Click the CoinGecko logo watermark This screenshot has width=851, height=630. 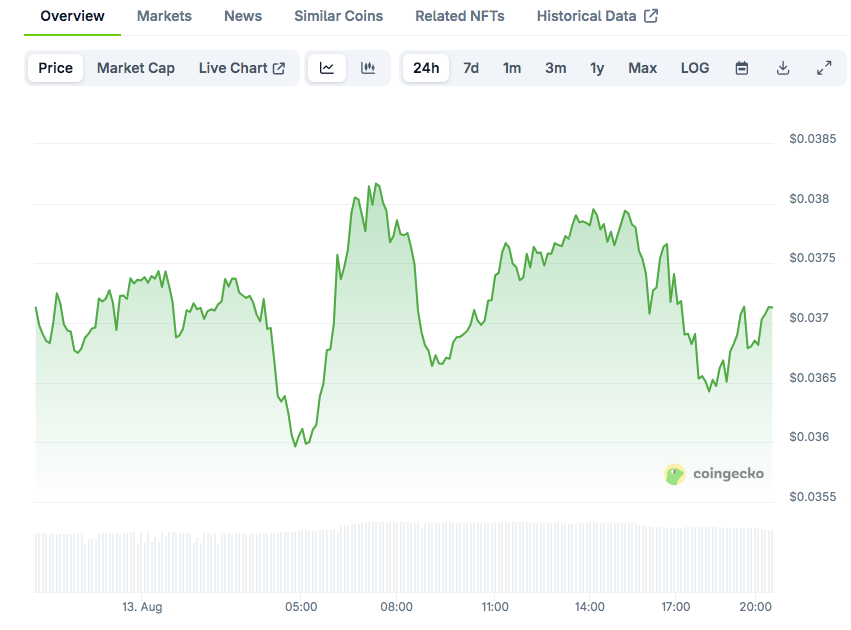coord(714,474)
